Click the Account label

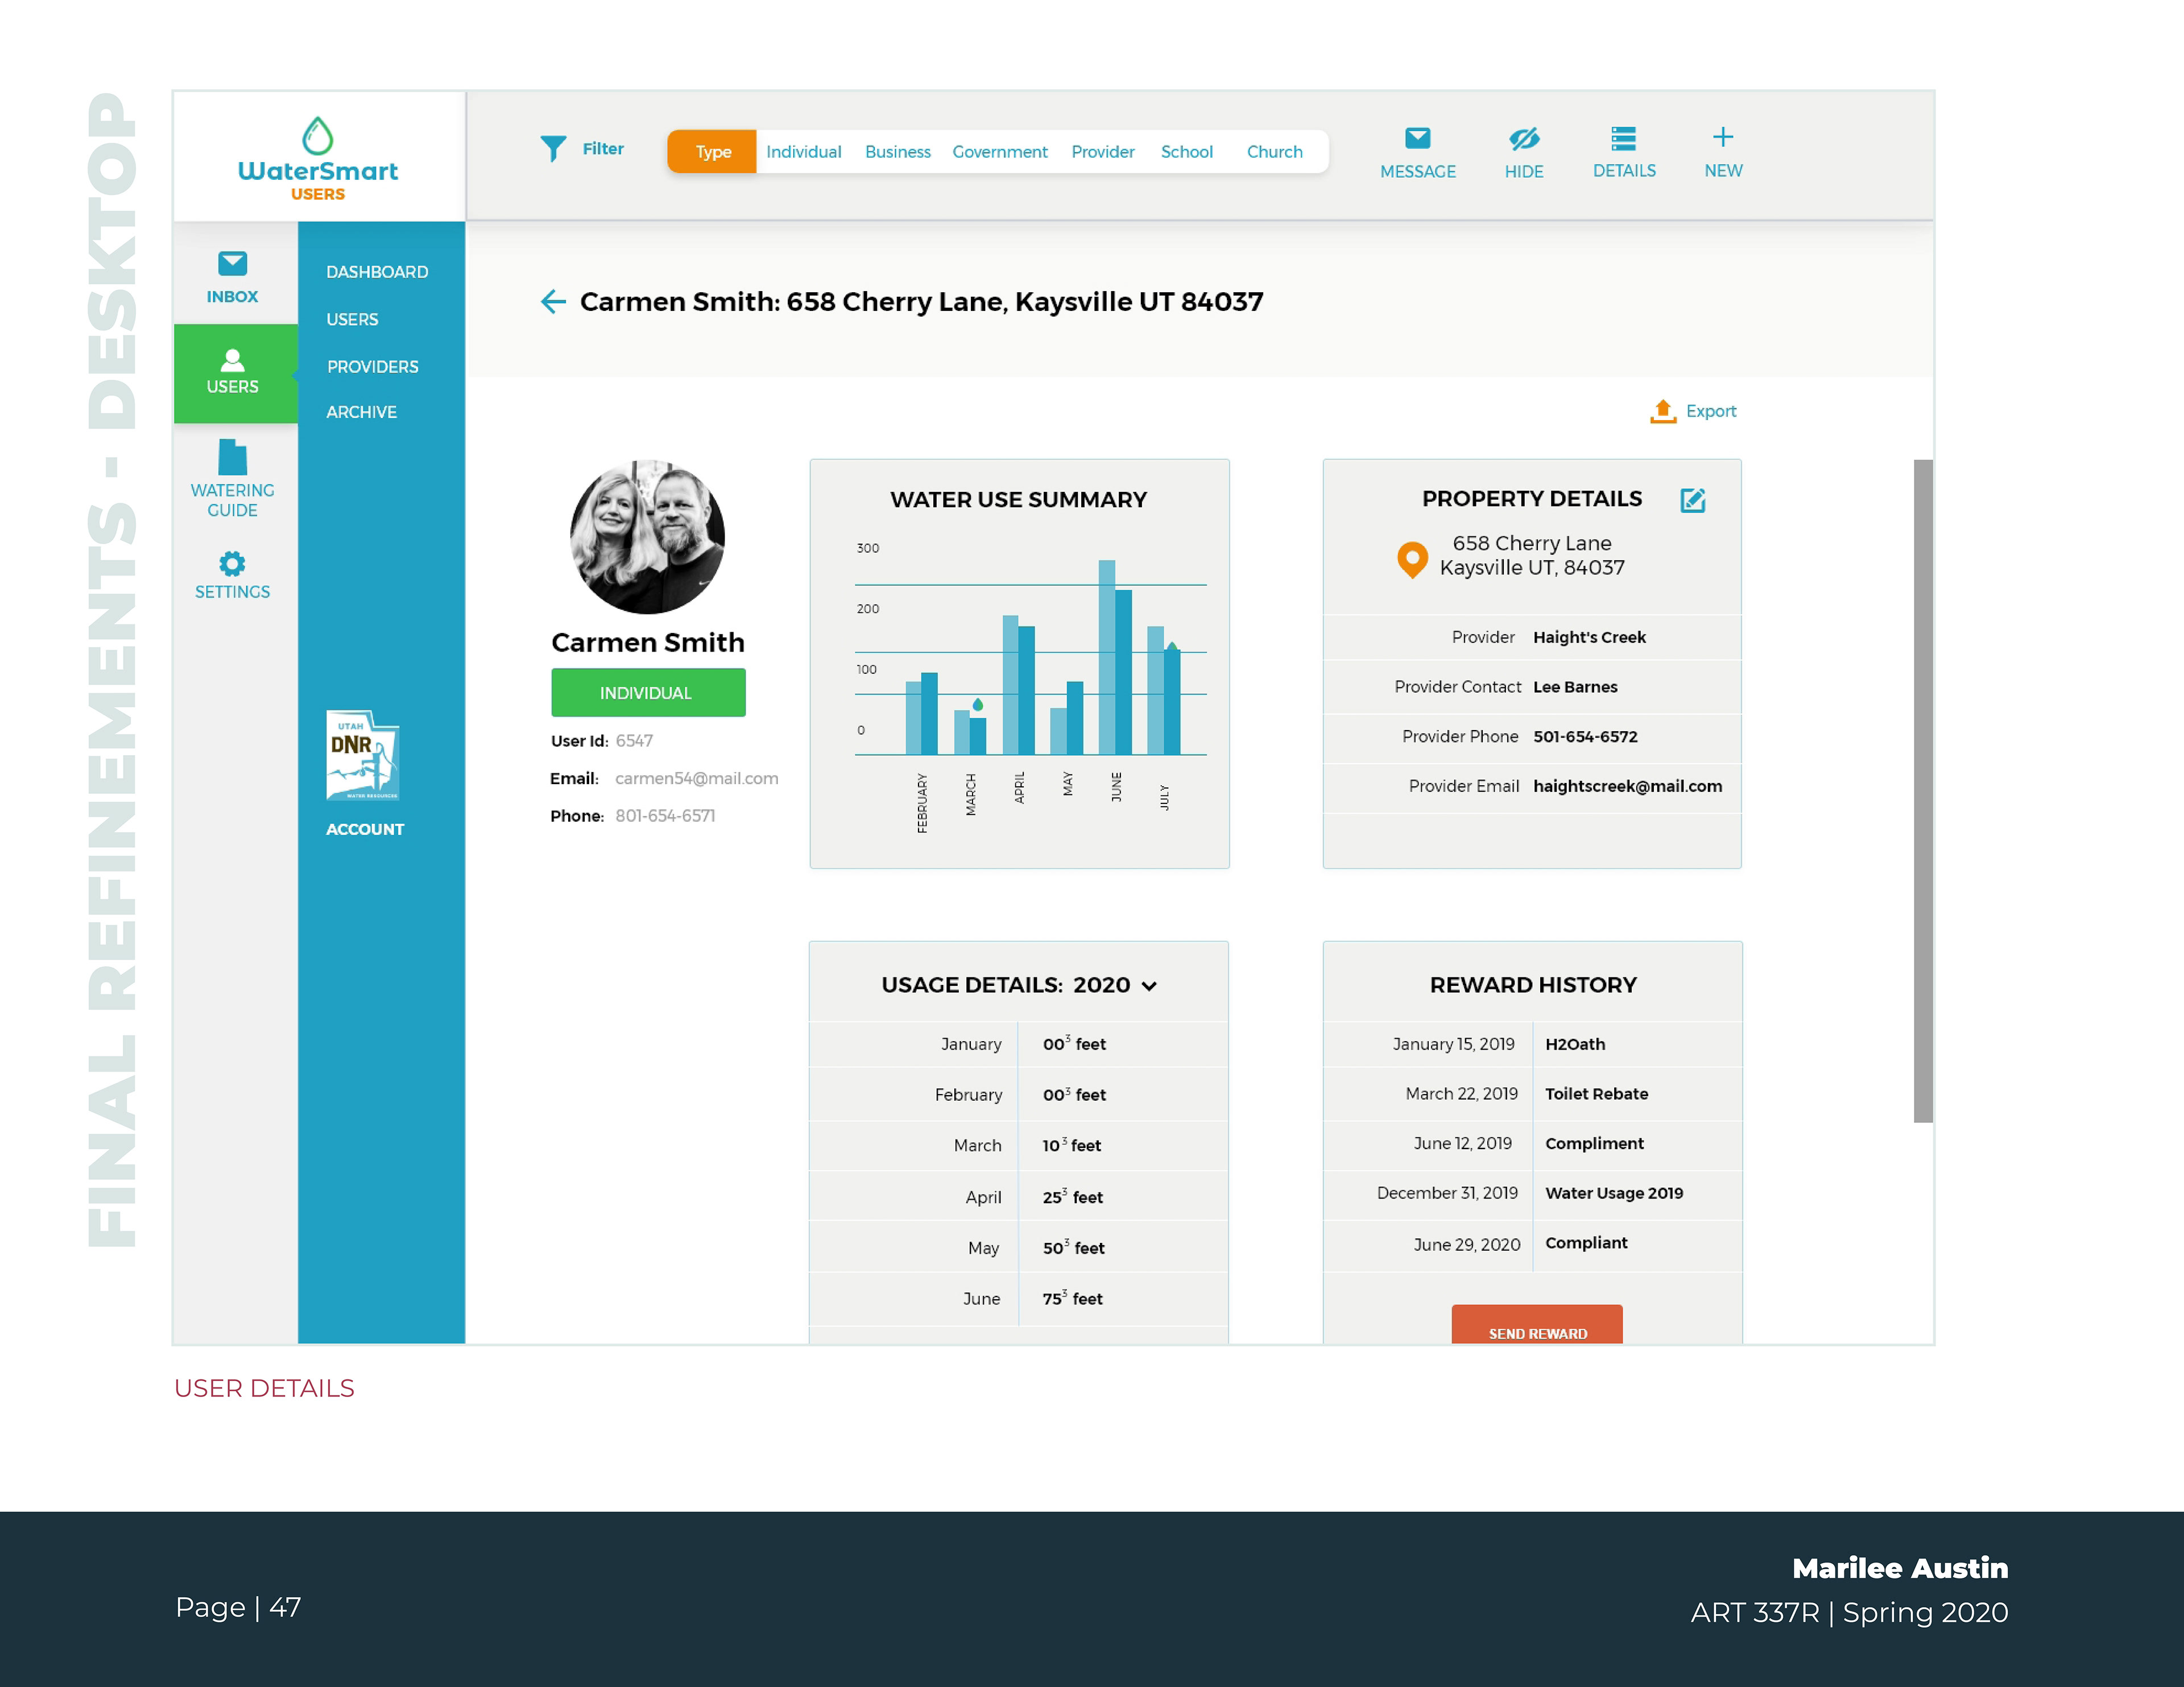pos(365,829)
